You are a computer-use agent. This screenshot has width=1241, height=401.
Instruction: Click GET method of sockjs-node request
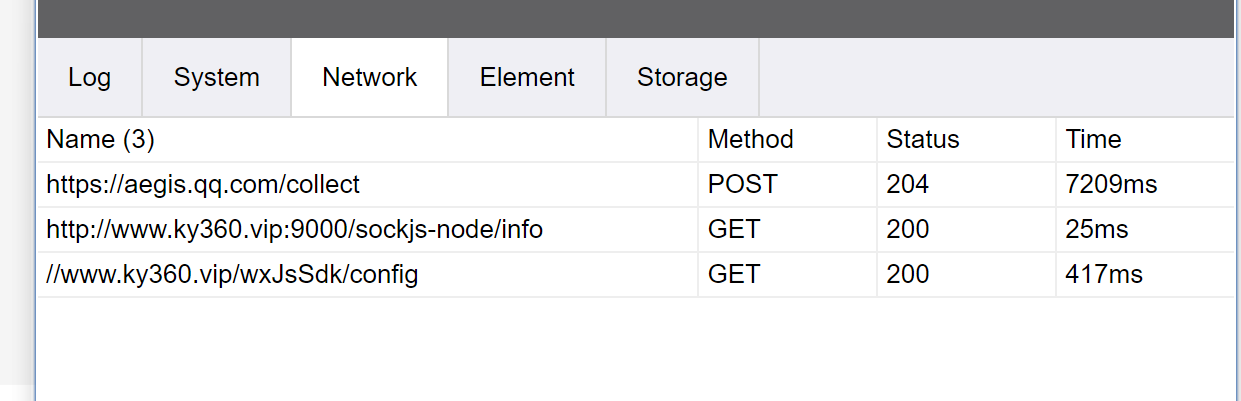pos(733,230)
